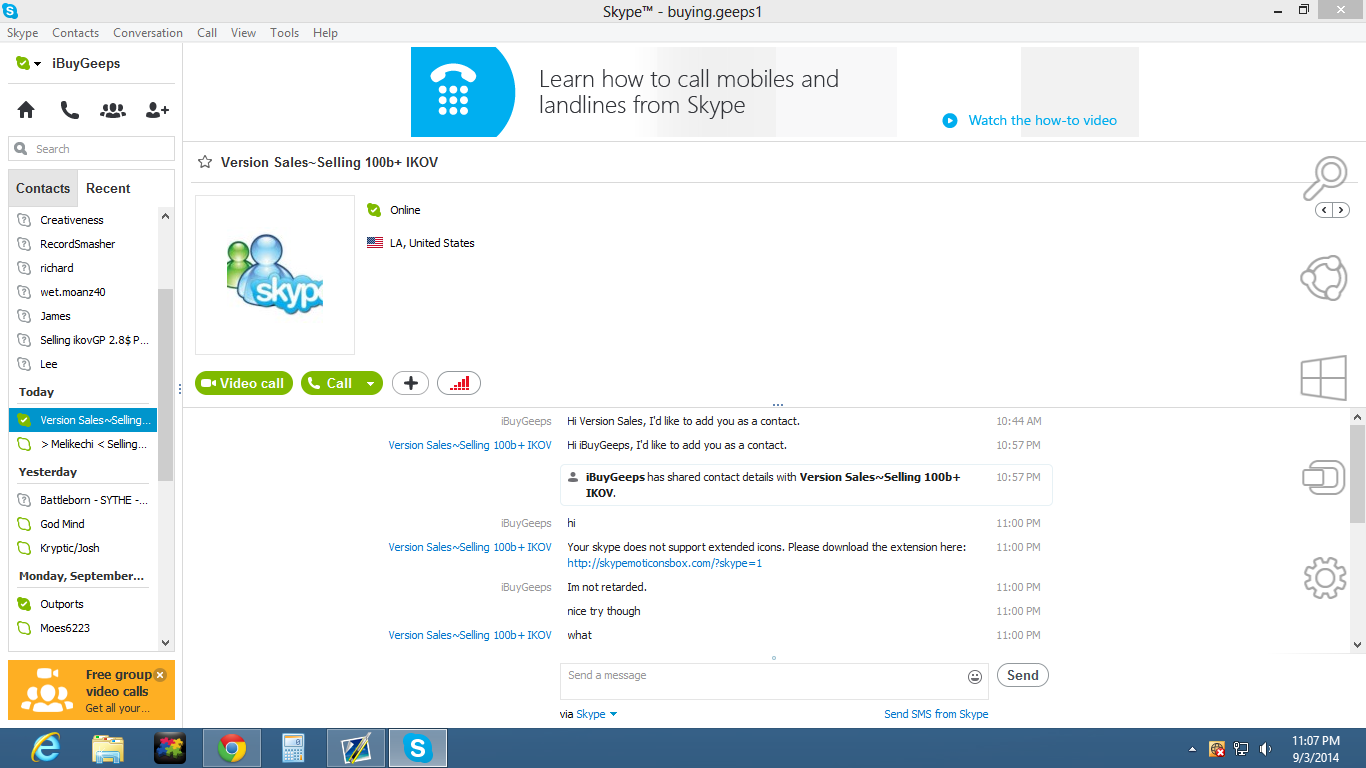Follow the skypemoticonsbox.com link in chat

tap(665, 563)
